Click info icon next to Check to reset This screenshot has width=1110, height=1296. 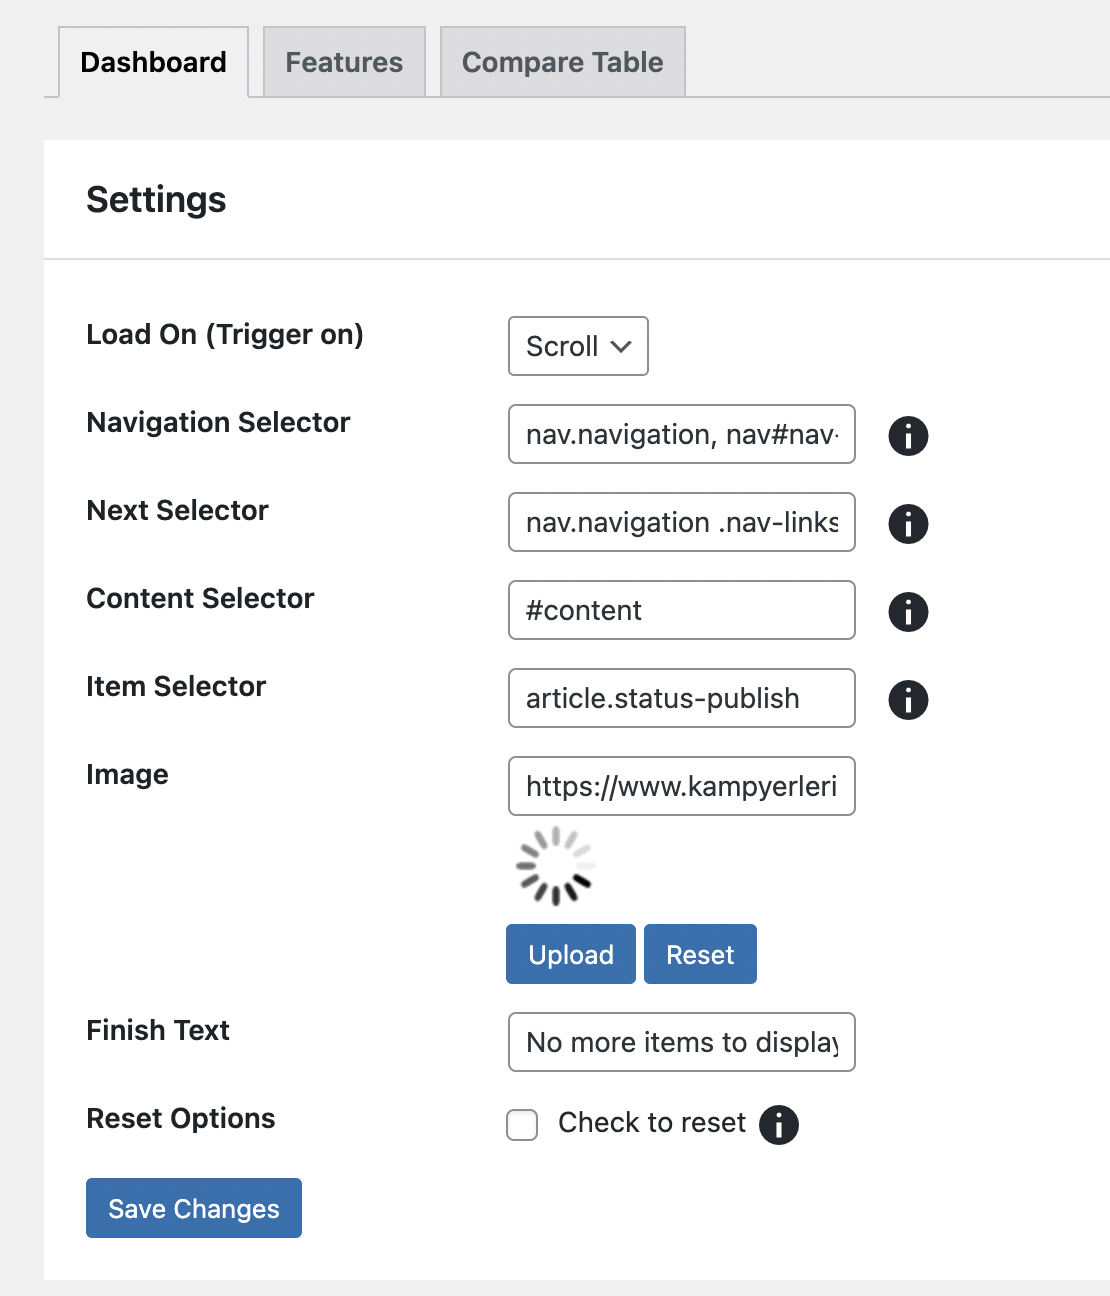click(778, 1124)
